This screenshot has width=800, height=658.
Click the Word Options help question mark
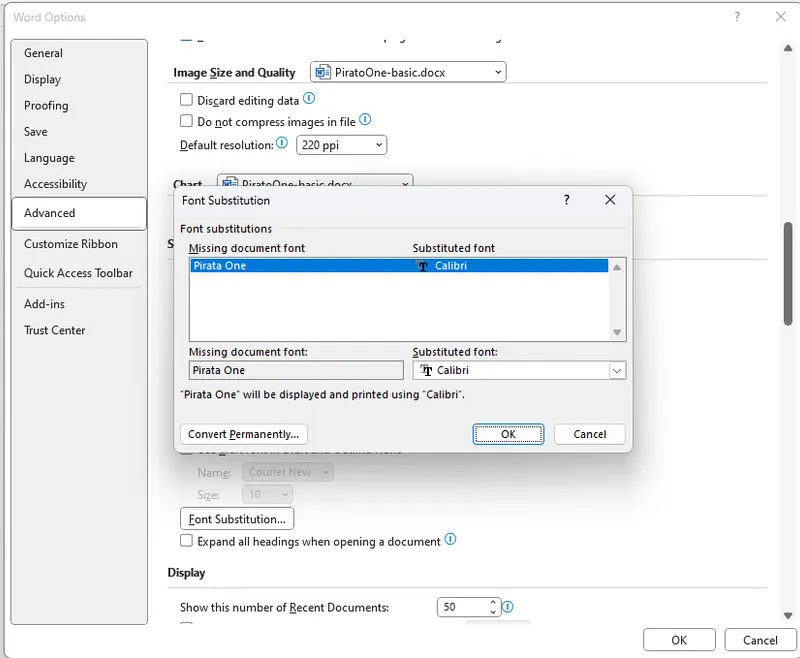pos(737,17)
